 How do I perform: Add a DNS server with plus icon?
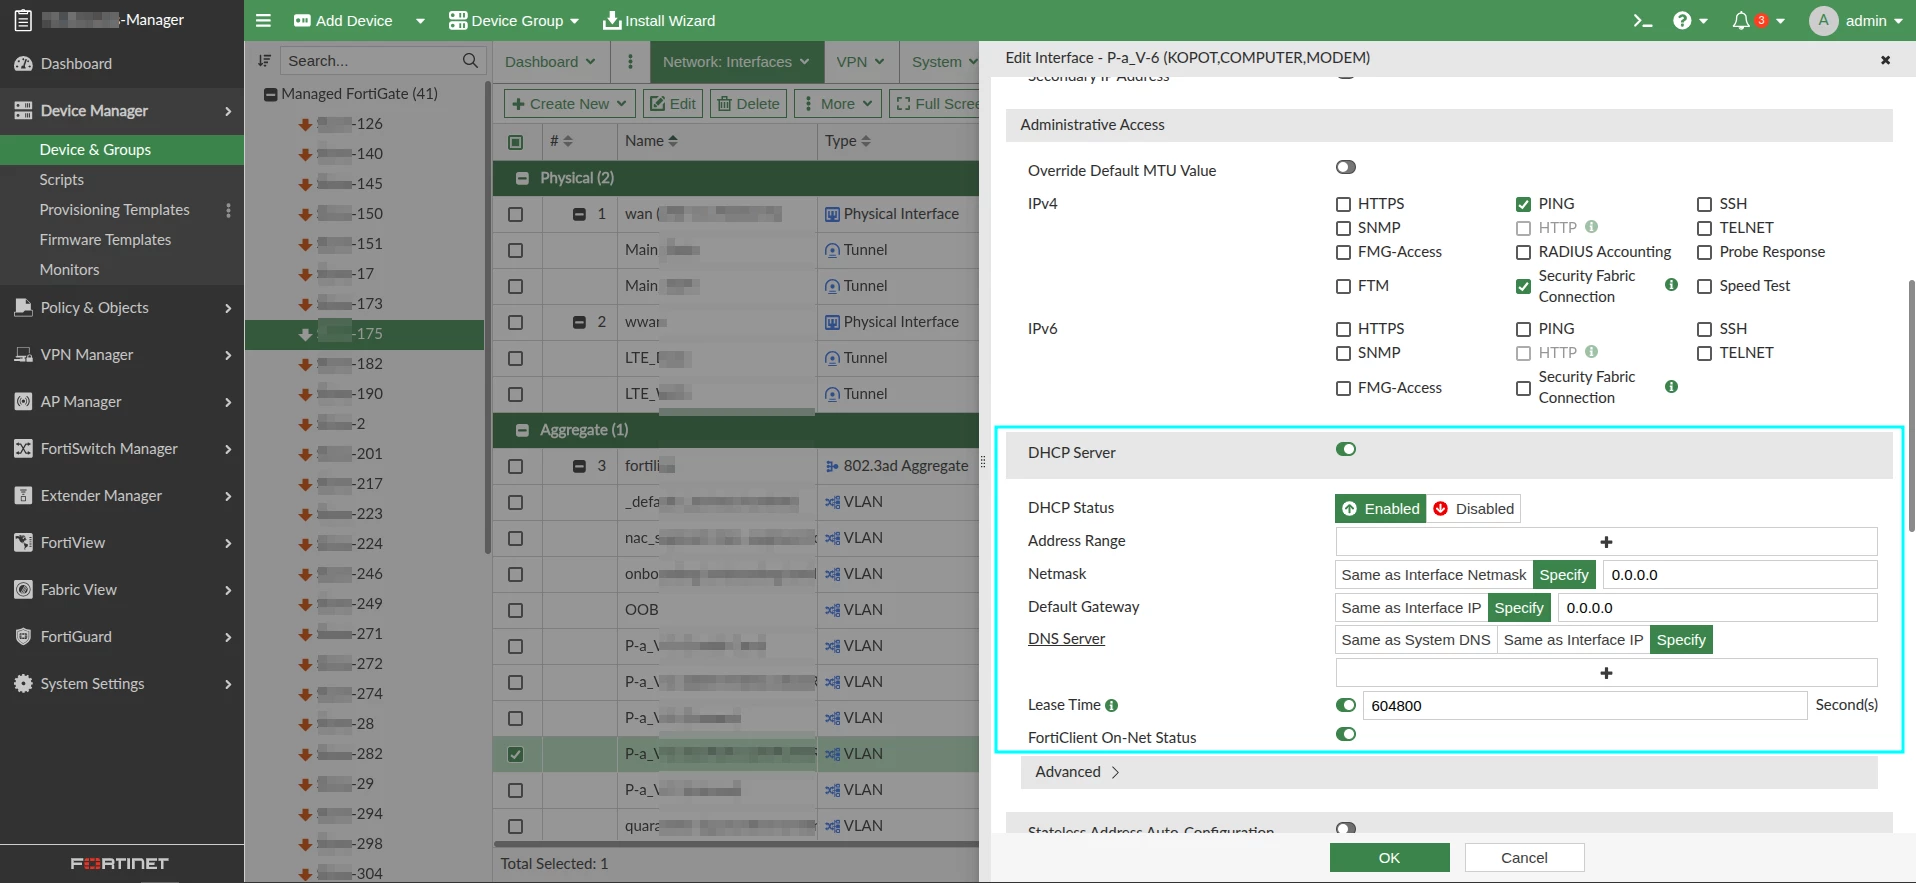[x=1606, y=673]
